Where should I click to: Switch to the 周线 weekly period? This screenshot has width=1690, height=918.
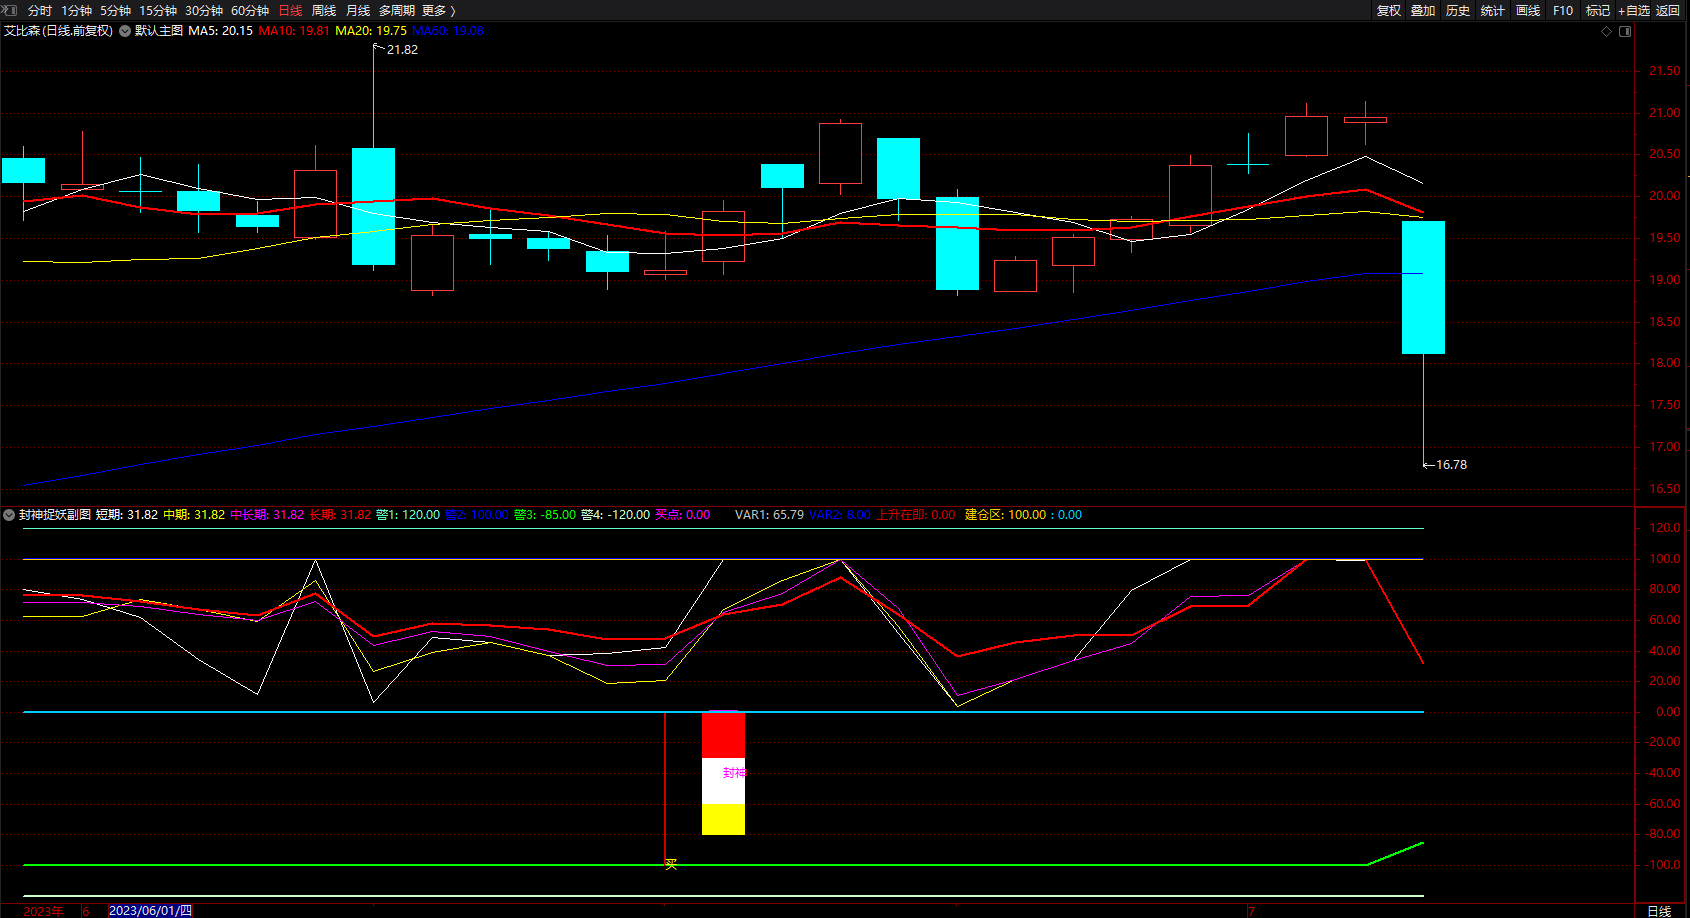324,10
